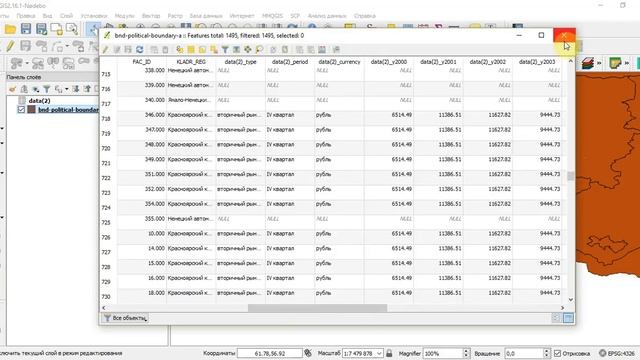Toggle bnd-political-boundary layer visibility checkbox
This screenshot has height=360, width=640.
[21, 109]
